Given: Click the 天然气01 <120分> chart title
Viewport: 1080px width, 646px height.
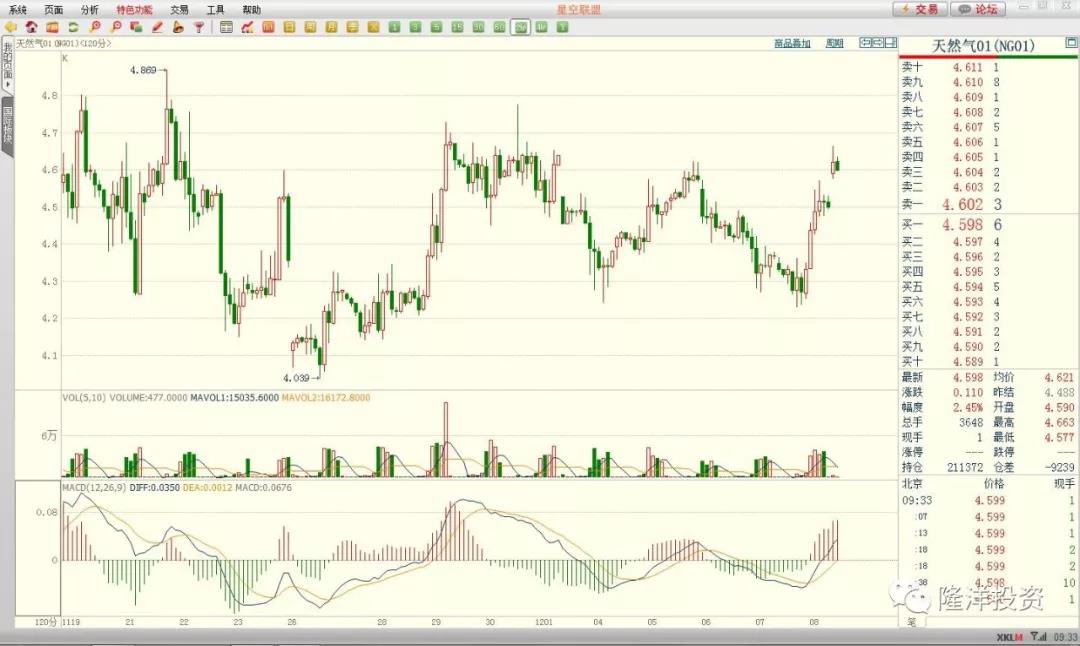Looking at the screenshot, I should click(63, 43).
